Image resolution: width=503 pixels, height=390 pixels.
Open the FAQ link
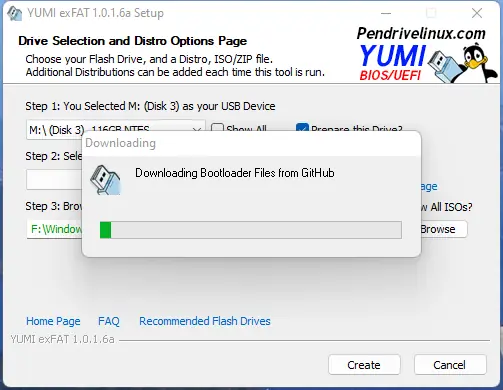click(109, 321)
